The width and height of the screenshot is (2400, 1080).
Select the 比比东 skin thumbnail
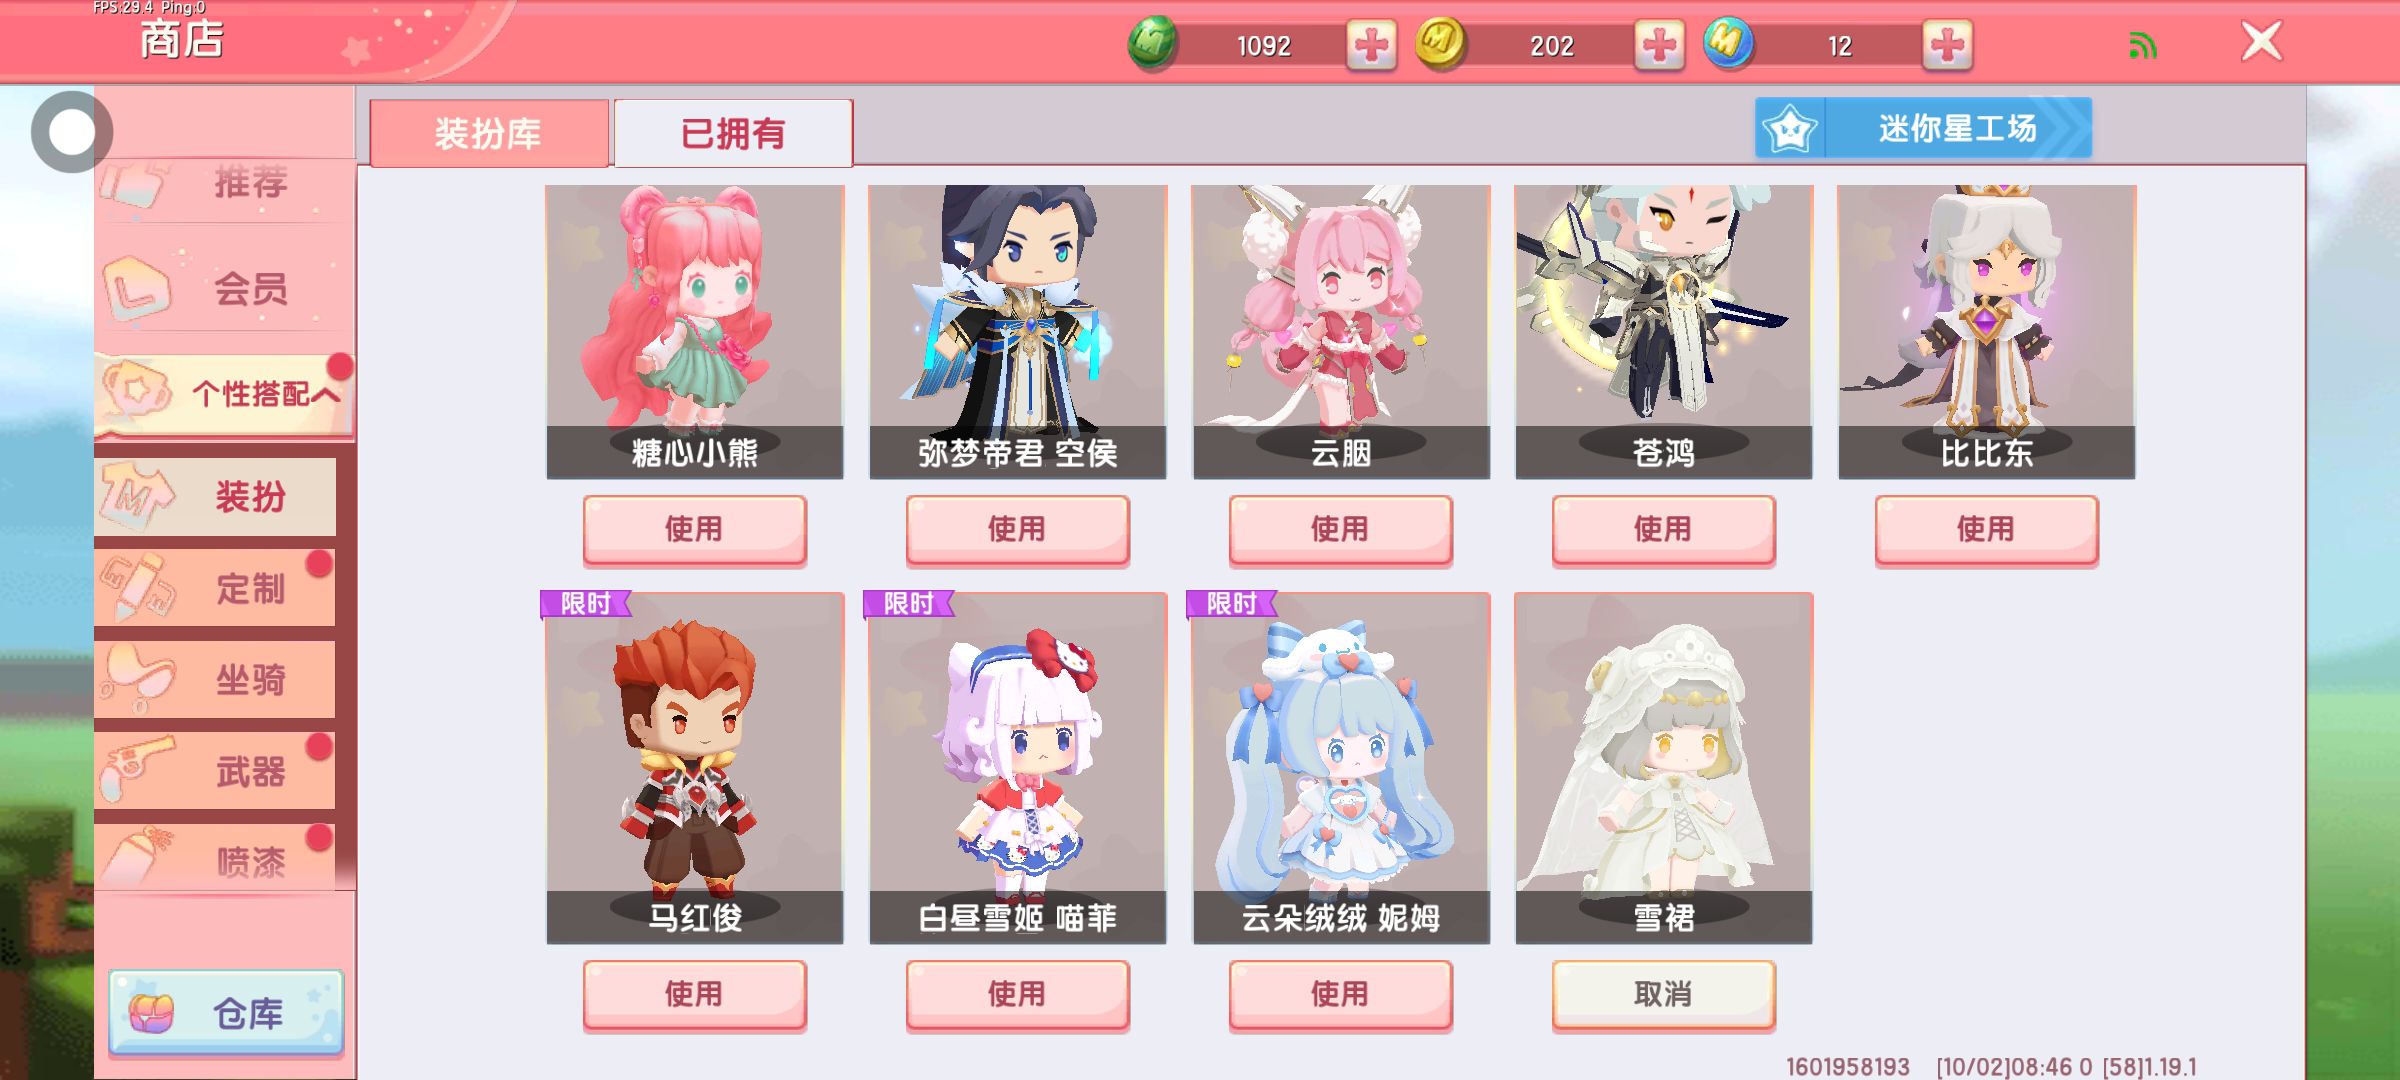click(1986, 332)
